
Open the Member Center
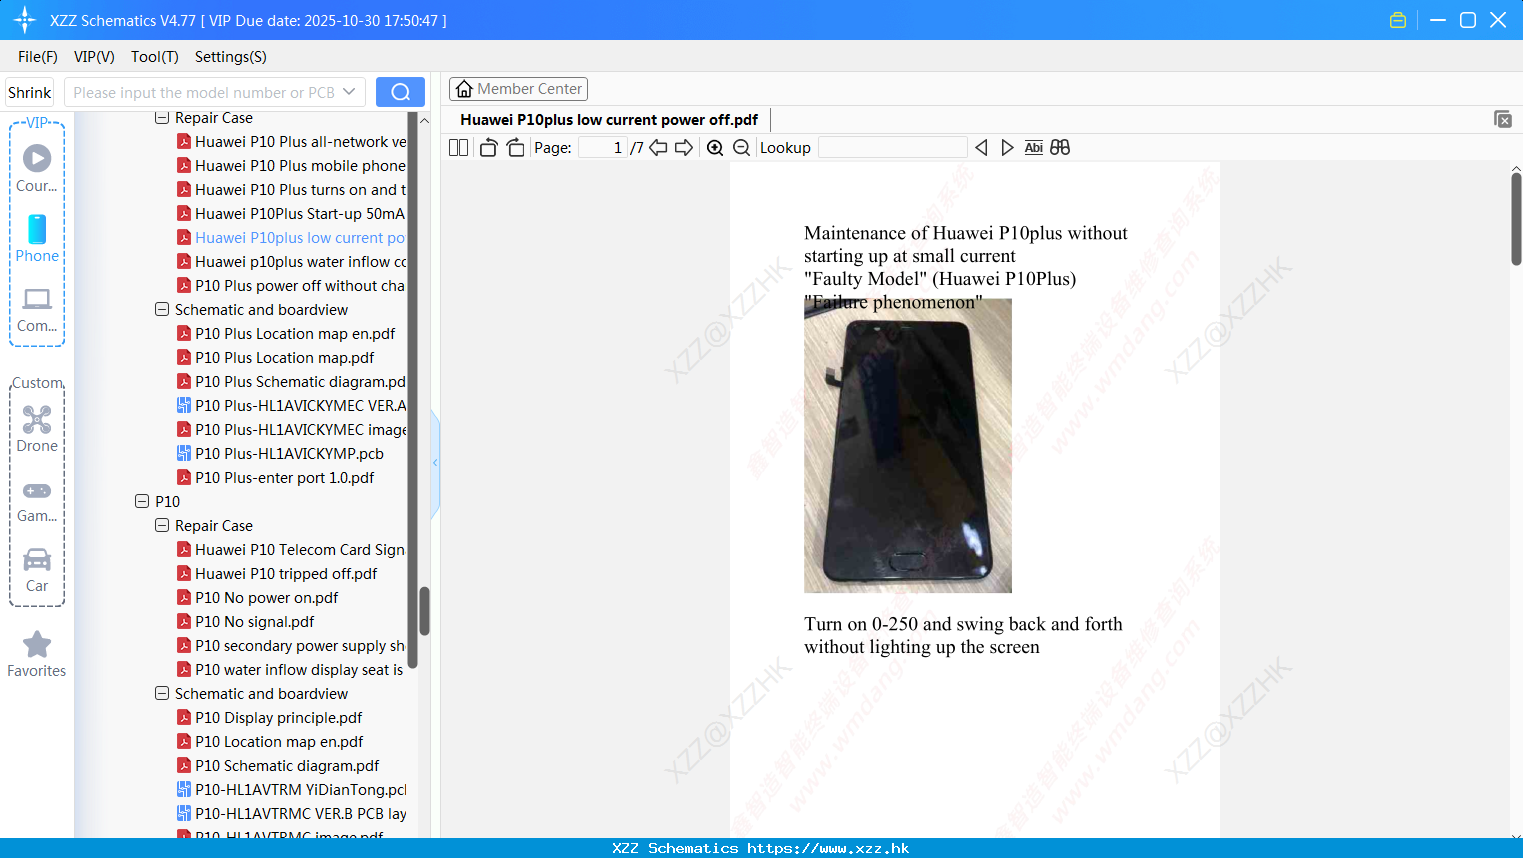click(518, 89)
